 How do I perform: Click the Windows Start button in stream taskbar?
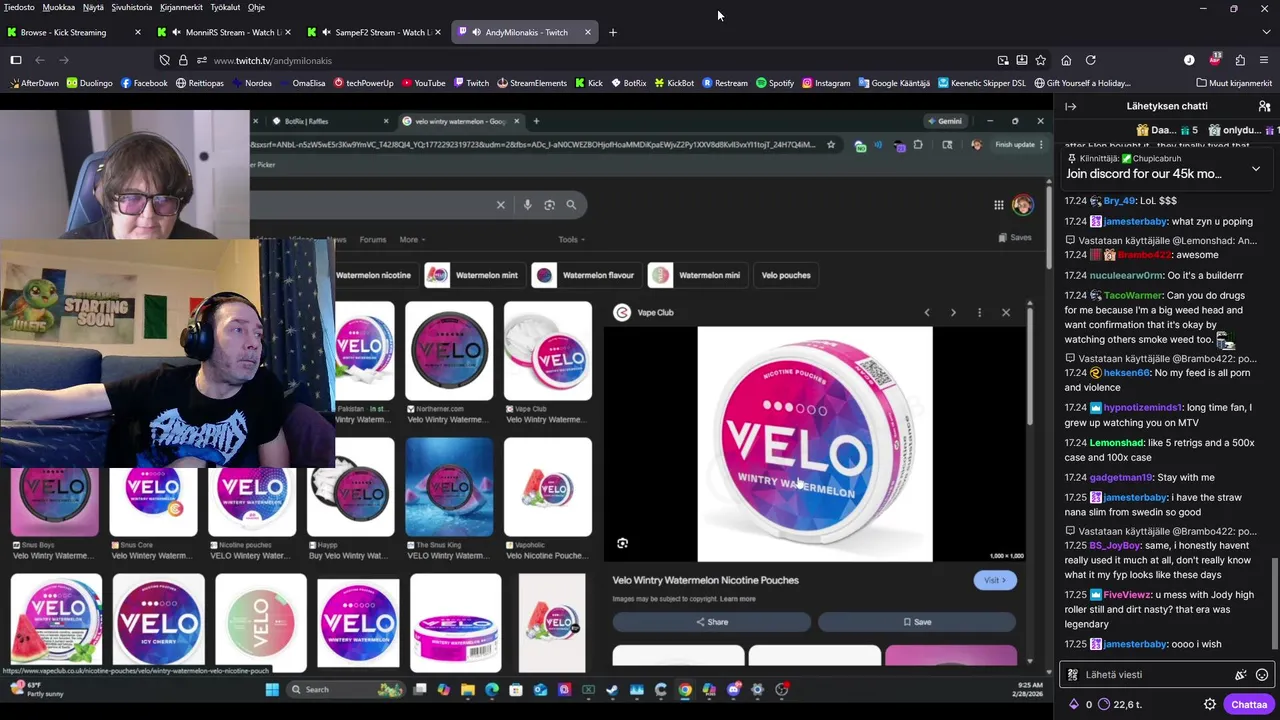click(272, 689)
